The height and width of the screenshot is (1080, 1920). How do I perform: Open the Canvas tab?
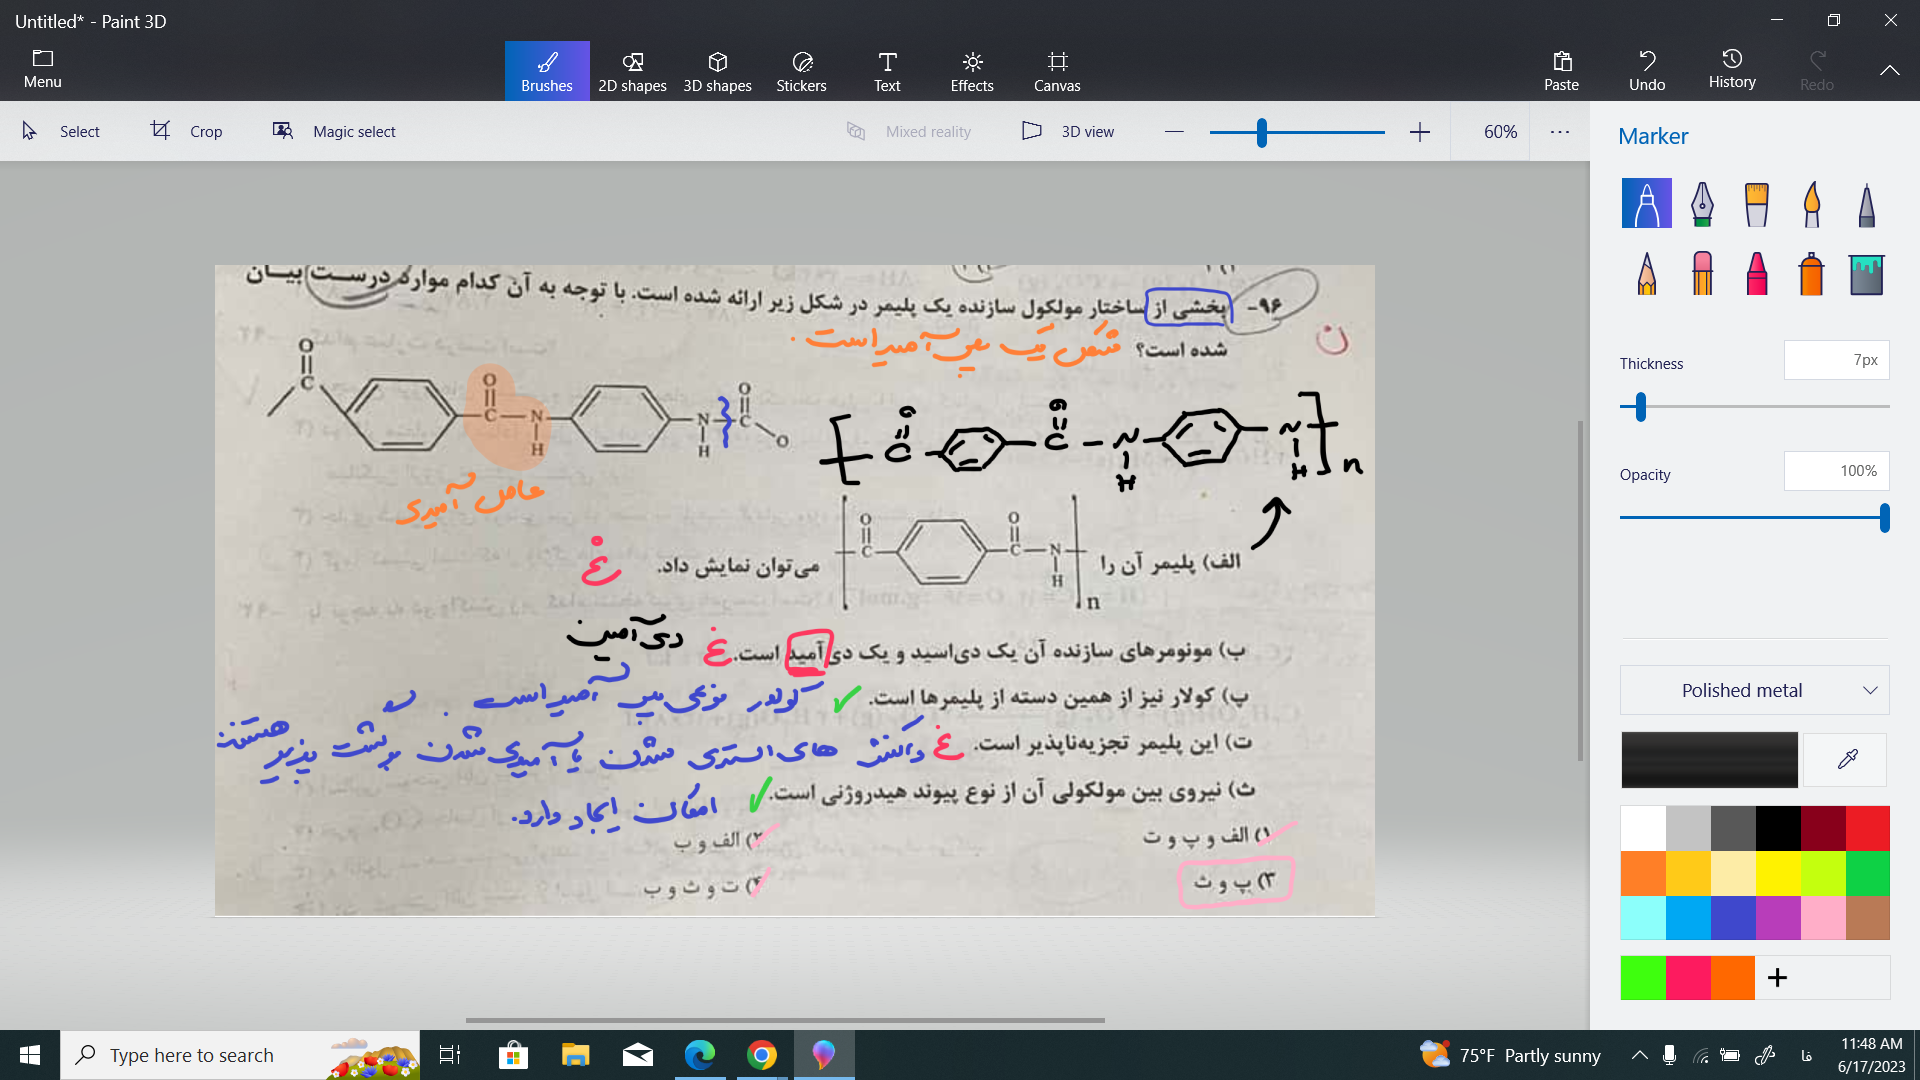[1057, 71]
